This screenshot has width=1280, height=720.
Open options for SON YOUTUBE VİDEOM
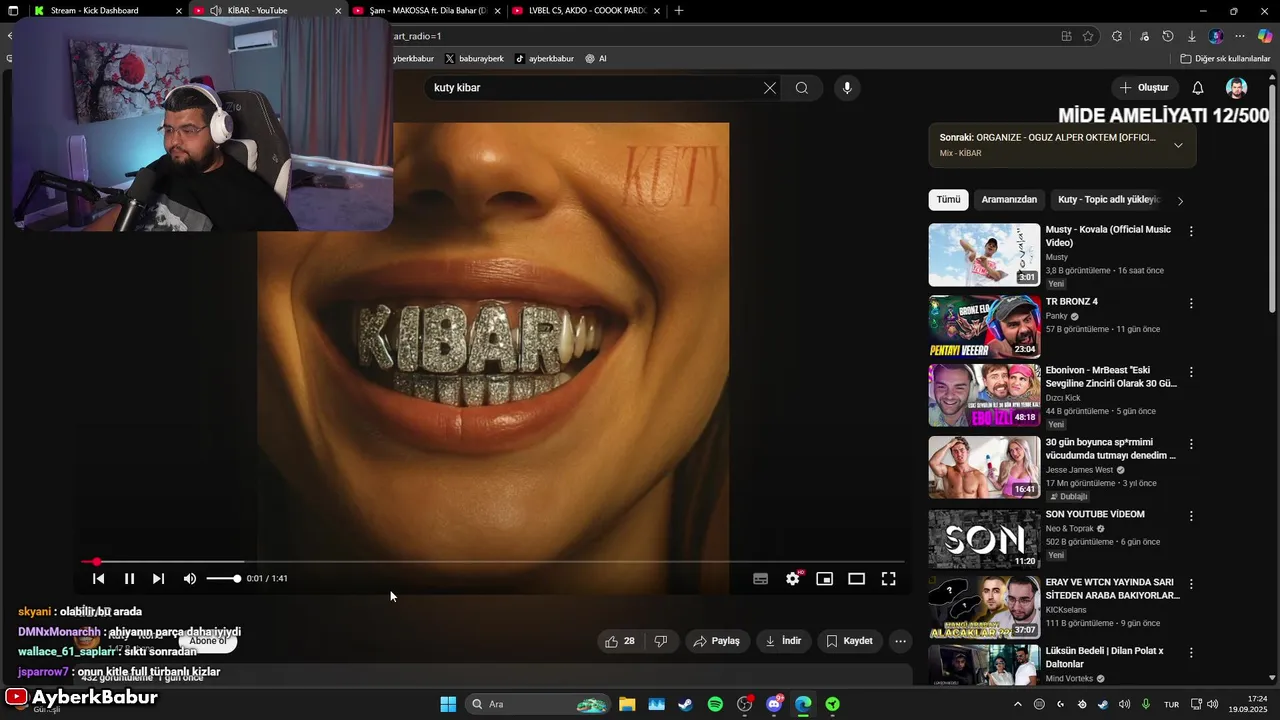[x=1191, y=516]
